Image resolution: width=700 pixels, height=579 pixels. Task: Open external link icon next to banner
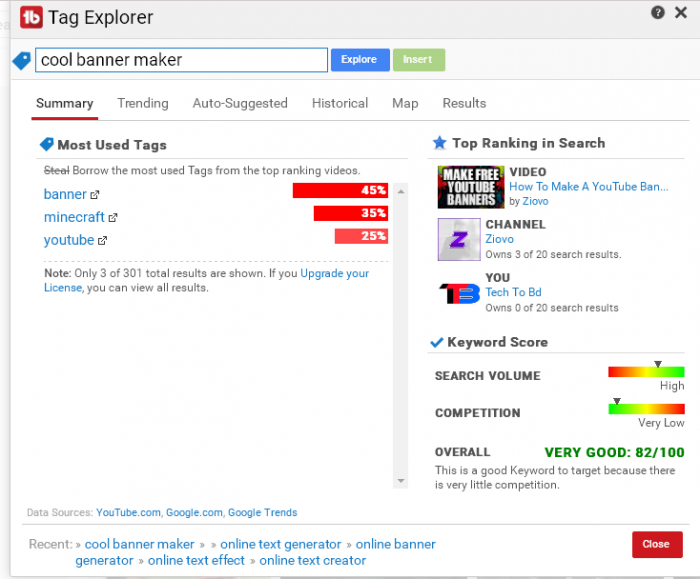(x=95, y=195)
